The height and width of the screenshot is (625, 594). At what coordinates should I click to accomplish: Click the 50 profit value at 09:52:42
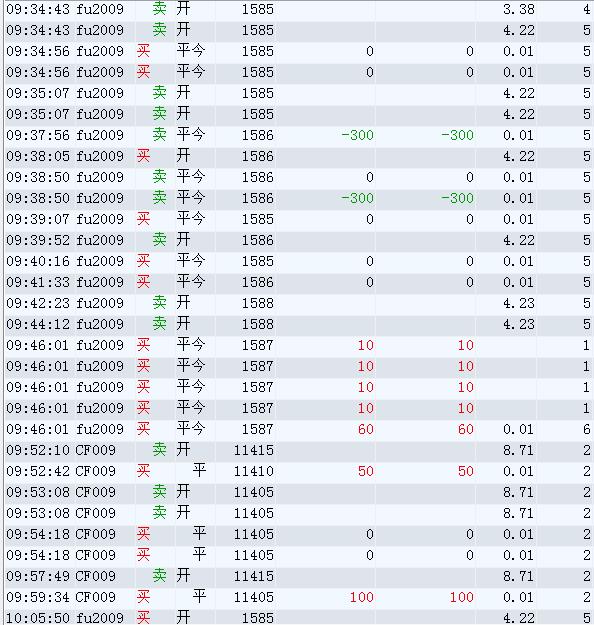tap(366, 471)
